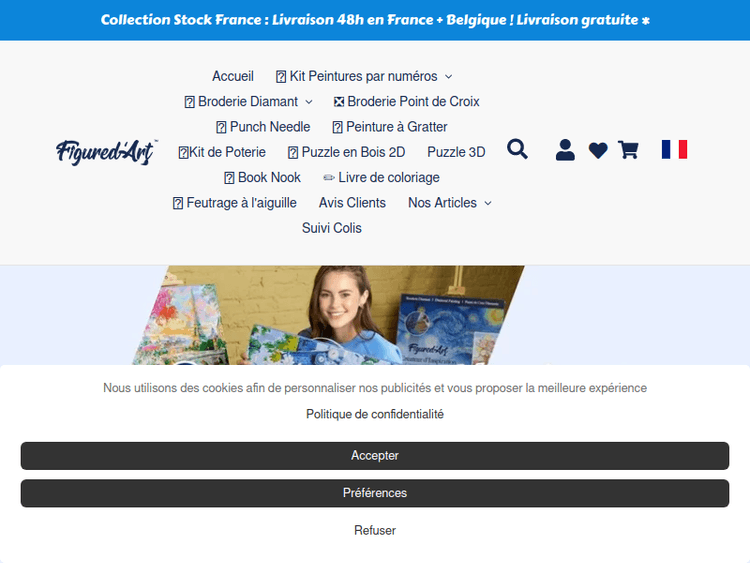750x563 pixels.
Task: Open the user account icon
Action: [565, 150]
